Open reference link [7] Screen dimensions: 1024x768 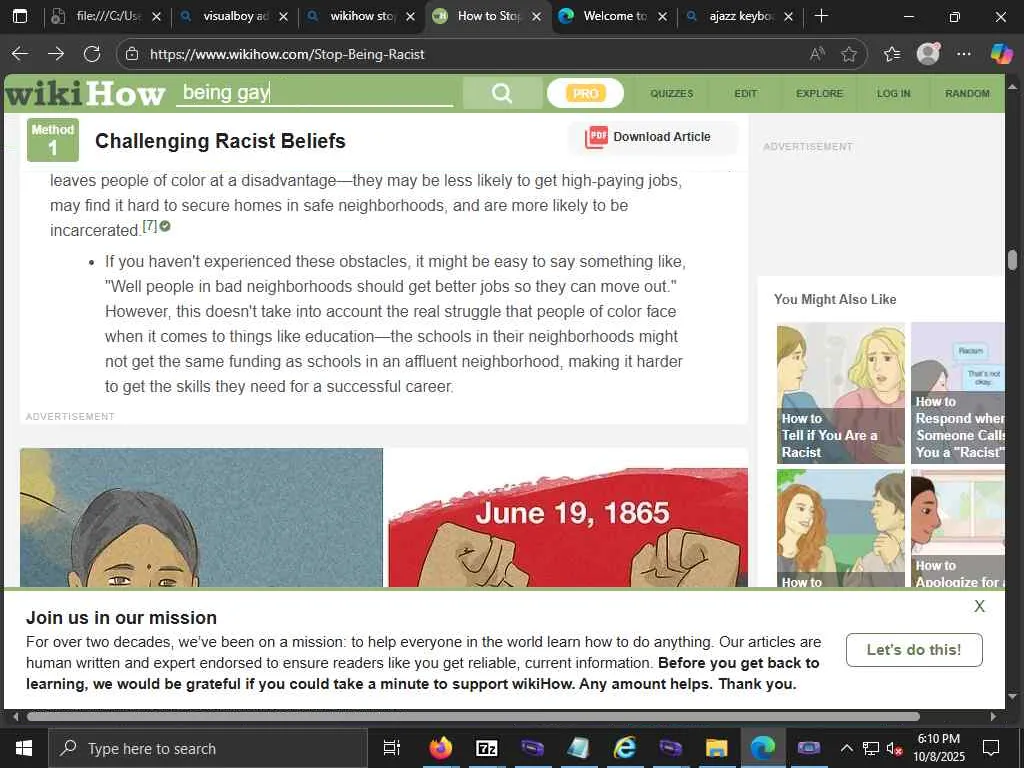pyautogui.click(x=150, y=225)
